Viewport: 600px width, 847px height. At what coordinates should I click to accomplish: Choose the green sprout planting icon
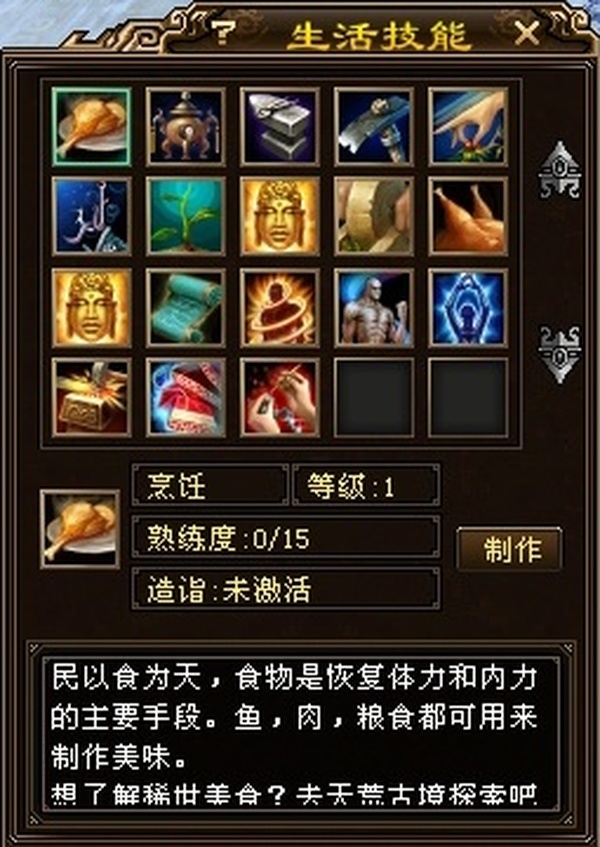coord(185,216)
